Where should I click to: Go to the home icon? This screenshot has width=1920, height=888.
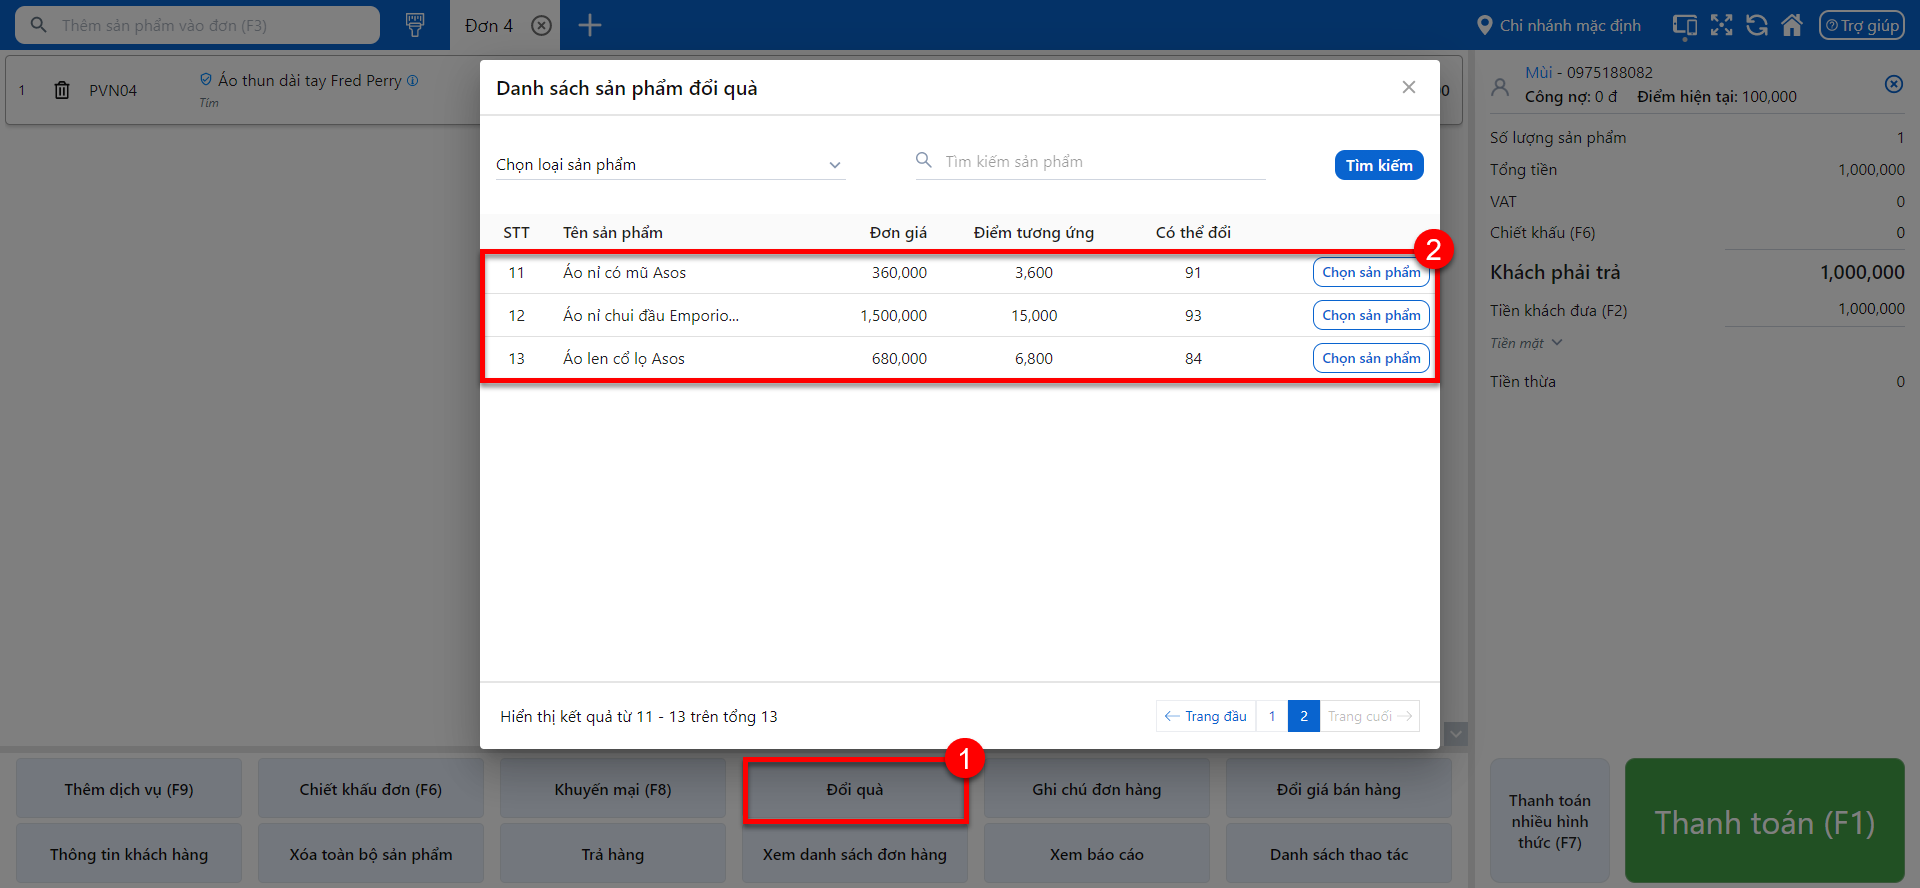coord(1792,26)
